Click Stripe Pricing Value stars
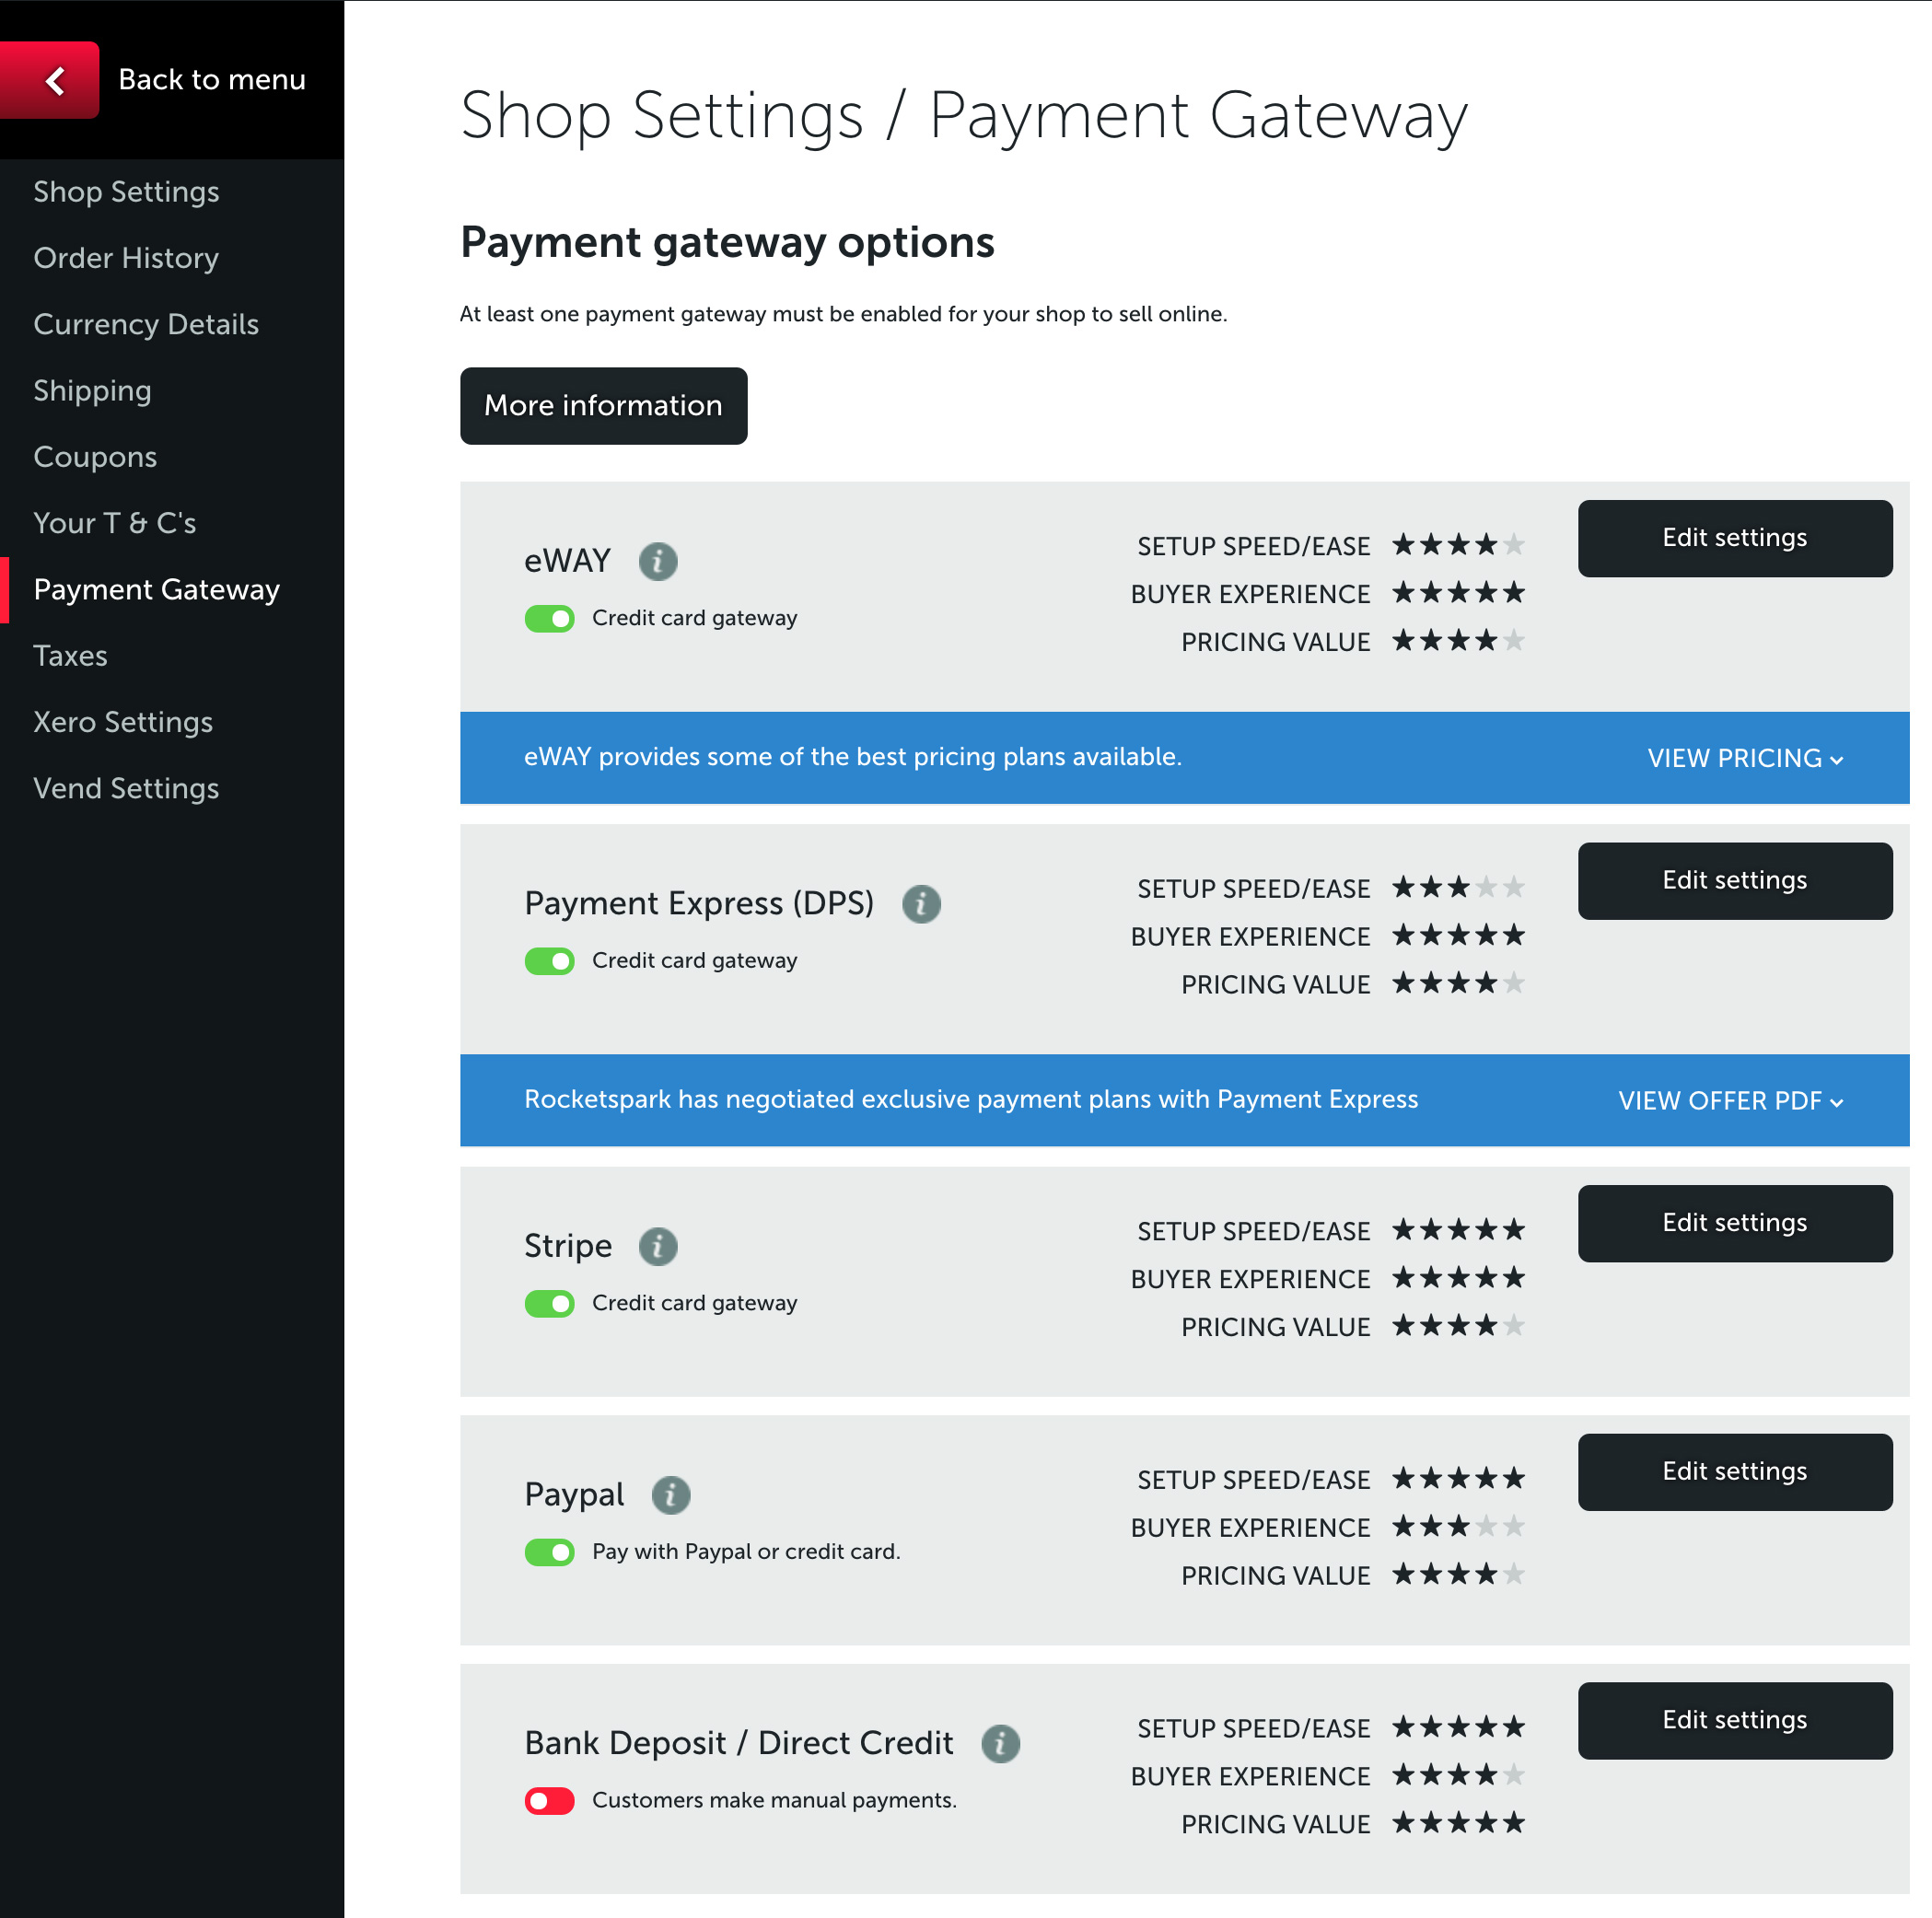The height and width of the screenshot is (1918, 1932). click(1459, 1326)
